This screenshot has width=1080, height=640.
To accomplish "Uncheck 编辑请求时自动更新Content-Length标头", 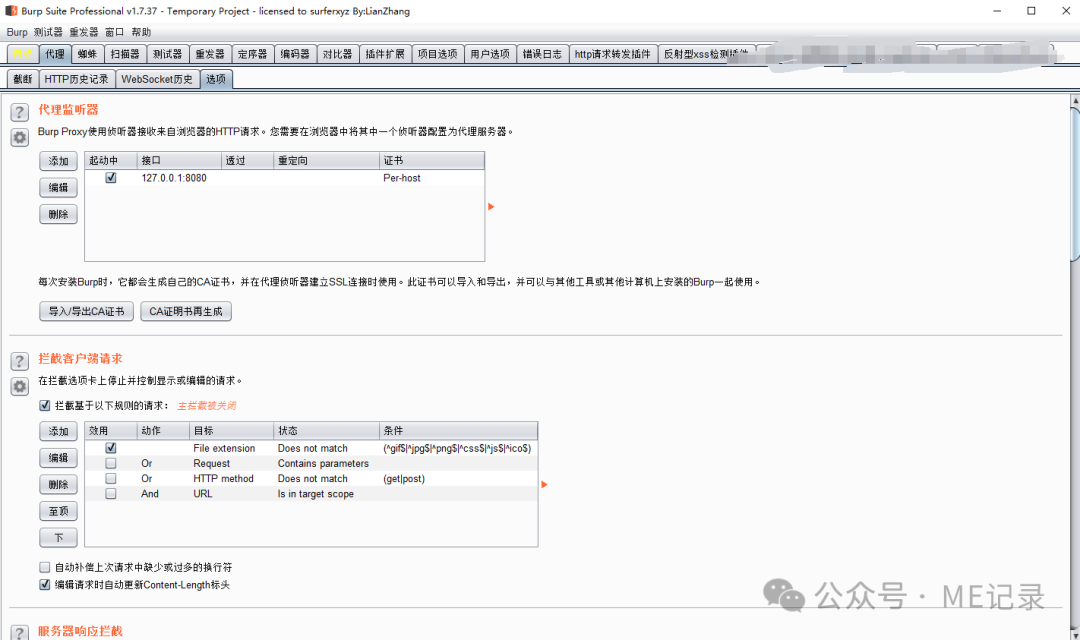I will (44, 585).
